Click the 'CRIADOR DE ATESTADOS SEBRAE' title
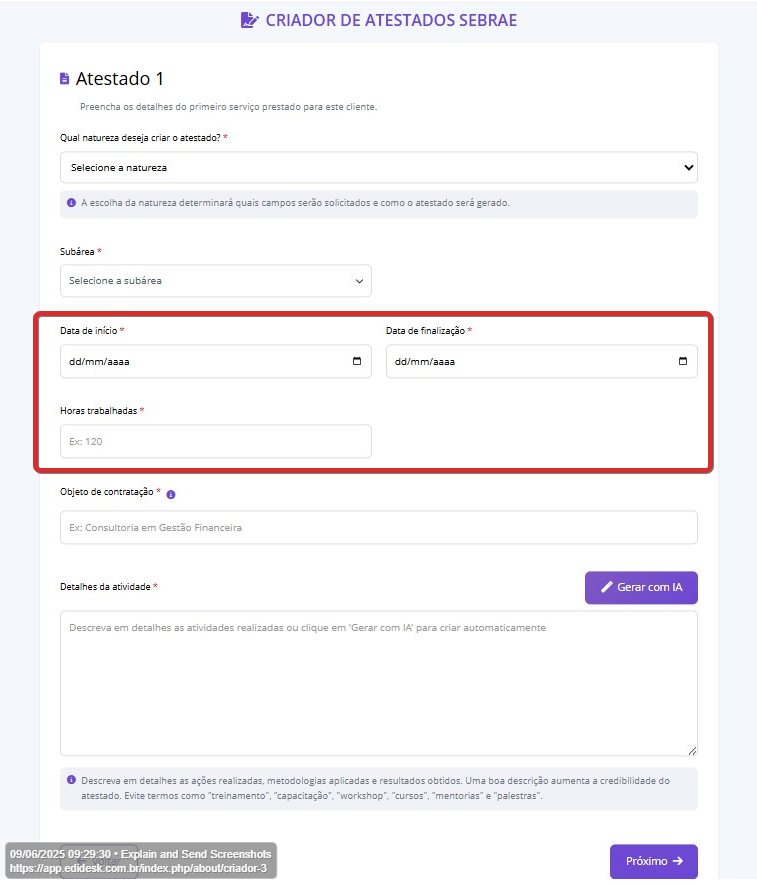 391,20
